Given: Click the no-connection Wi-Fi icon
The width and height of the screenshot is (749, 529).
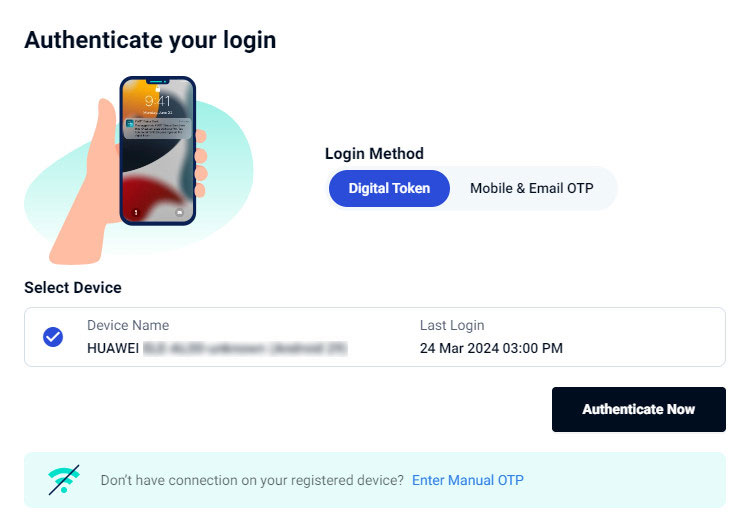Looking at the screenshot, I should 63,480.
